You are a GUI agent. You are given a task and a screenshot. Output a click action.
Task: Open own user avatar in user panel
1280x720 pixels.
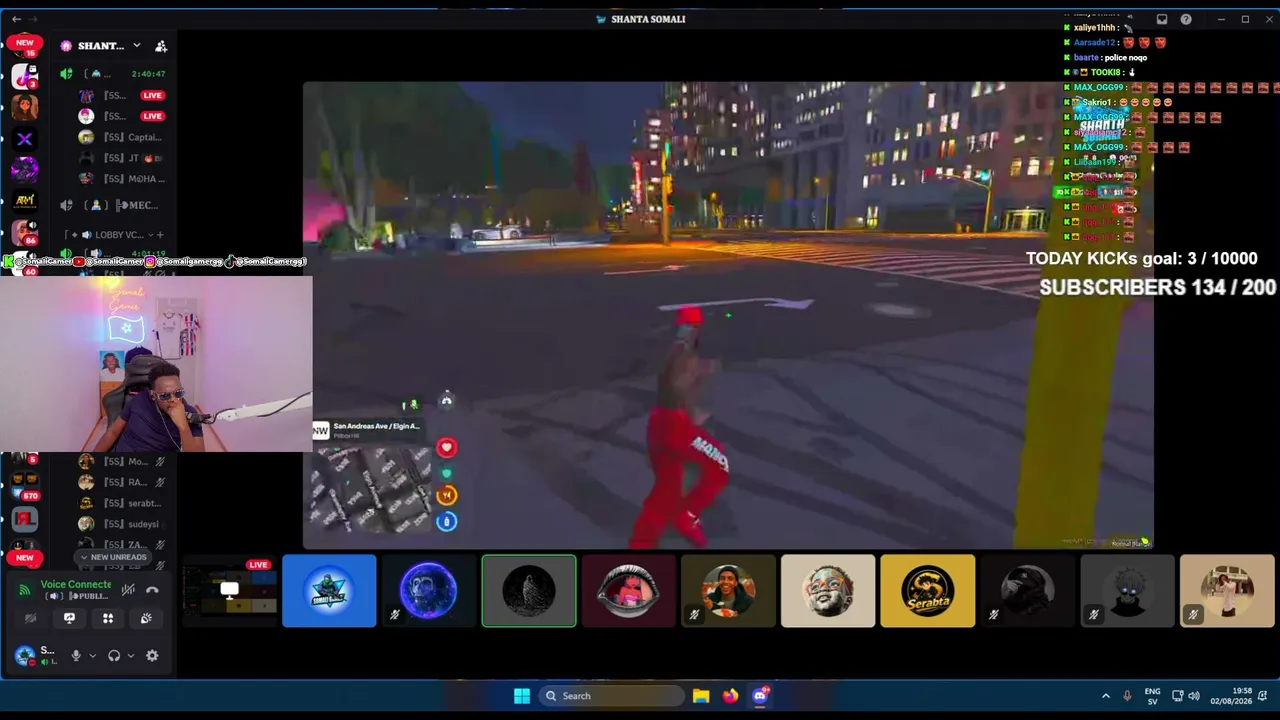point(25,656)
